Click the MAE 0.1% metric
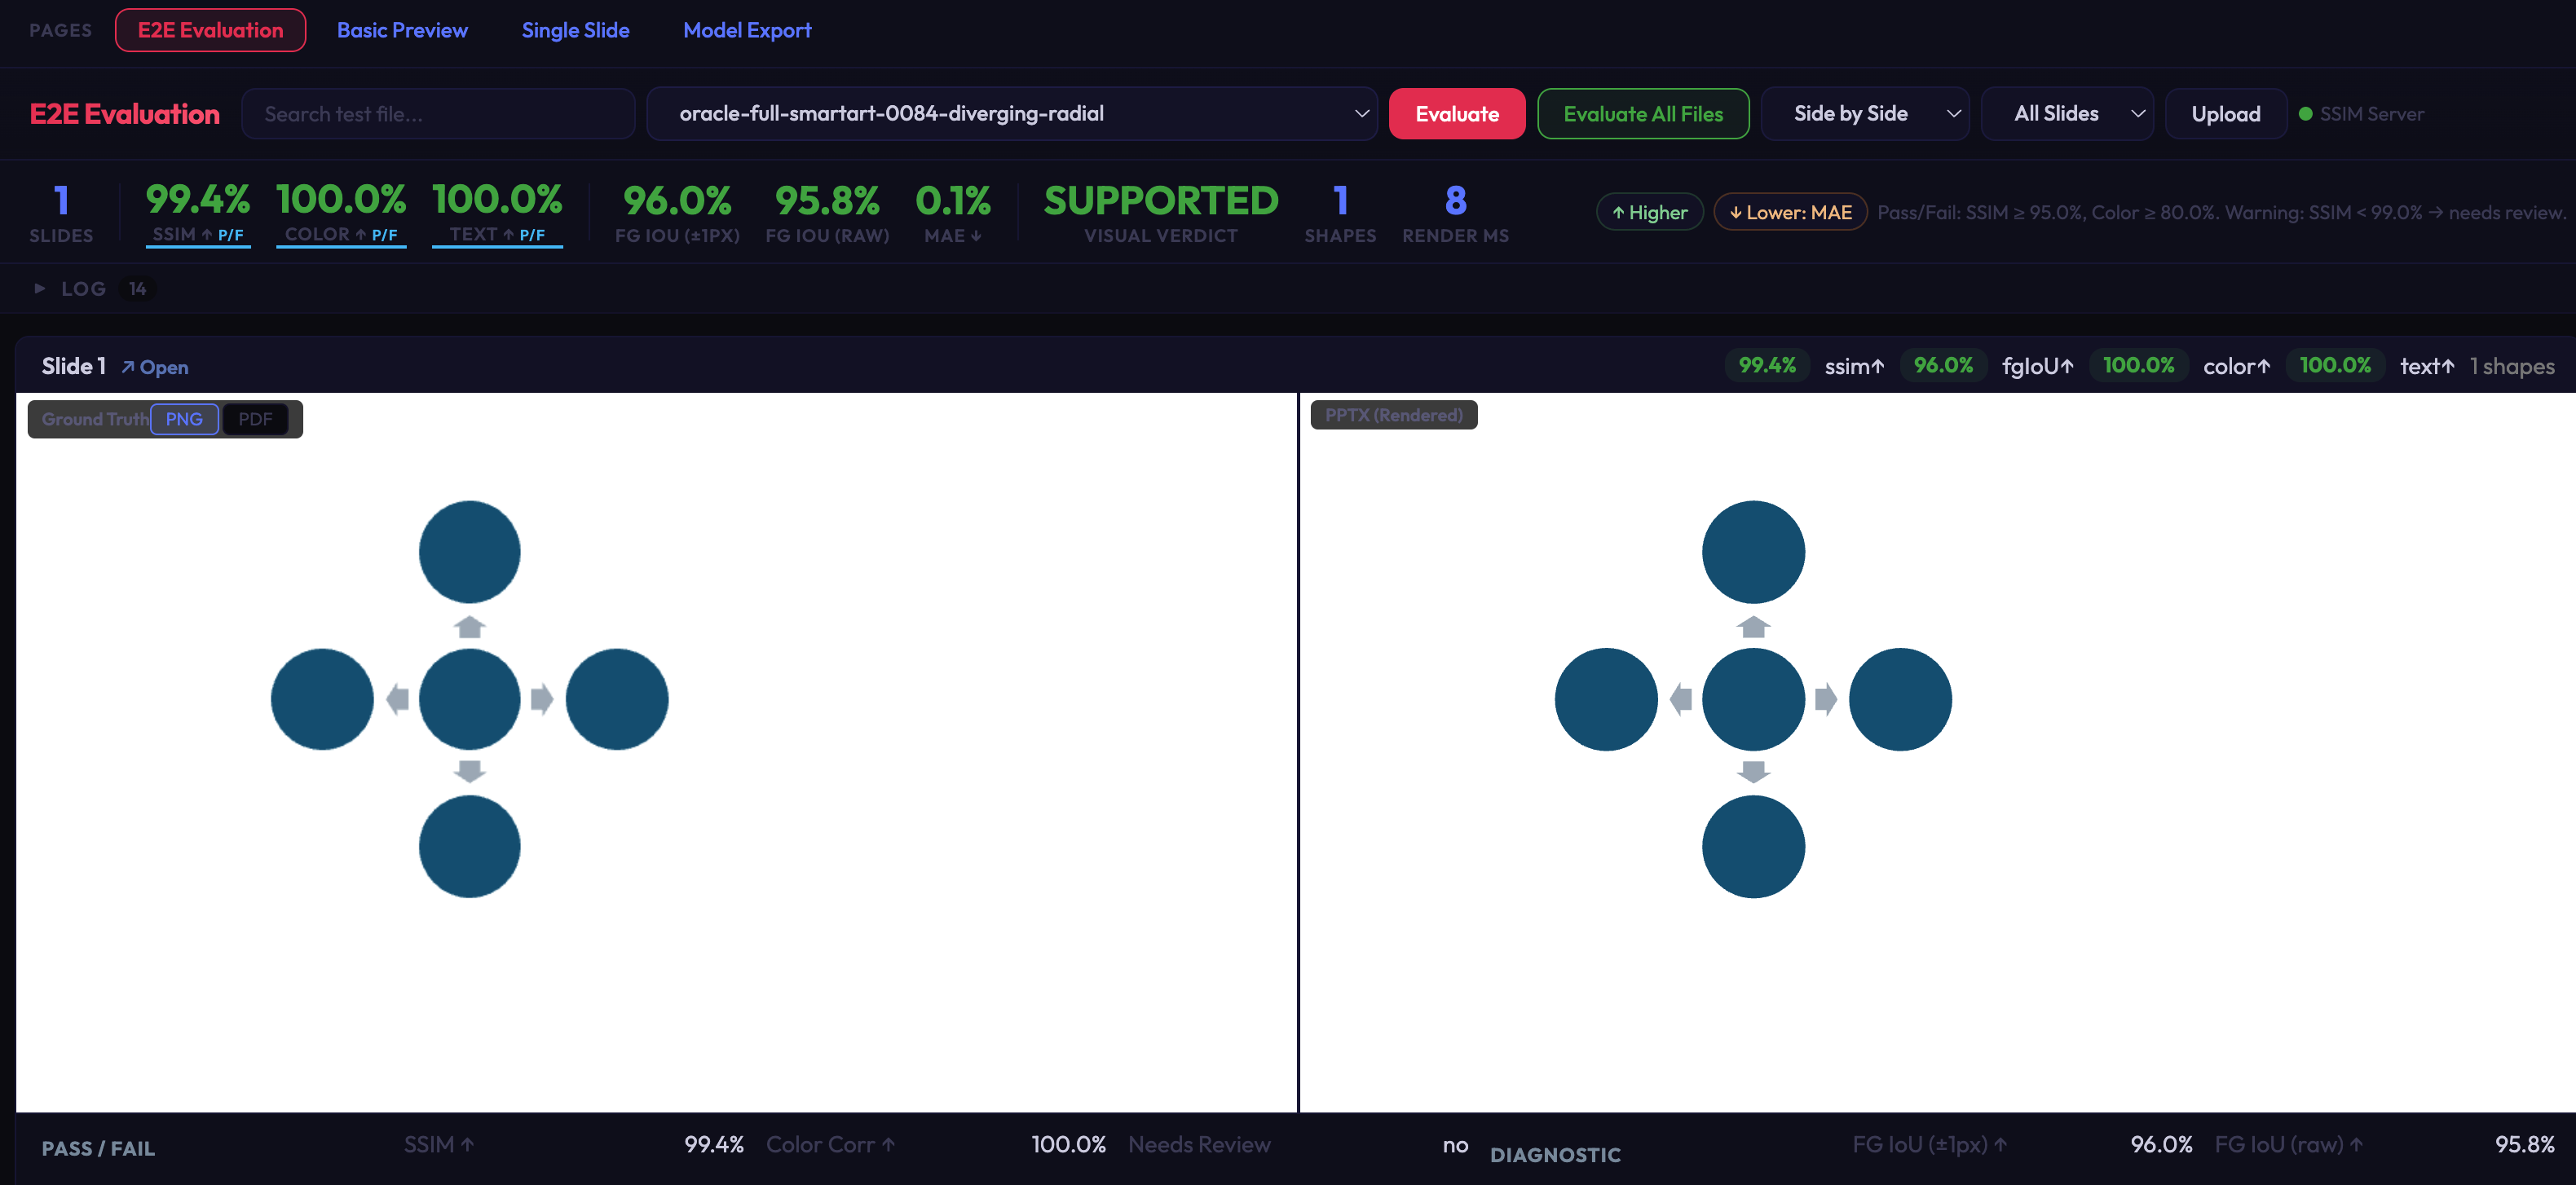The height and width of the screenshot is (1185, 2576). 953,212
